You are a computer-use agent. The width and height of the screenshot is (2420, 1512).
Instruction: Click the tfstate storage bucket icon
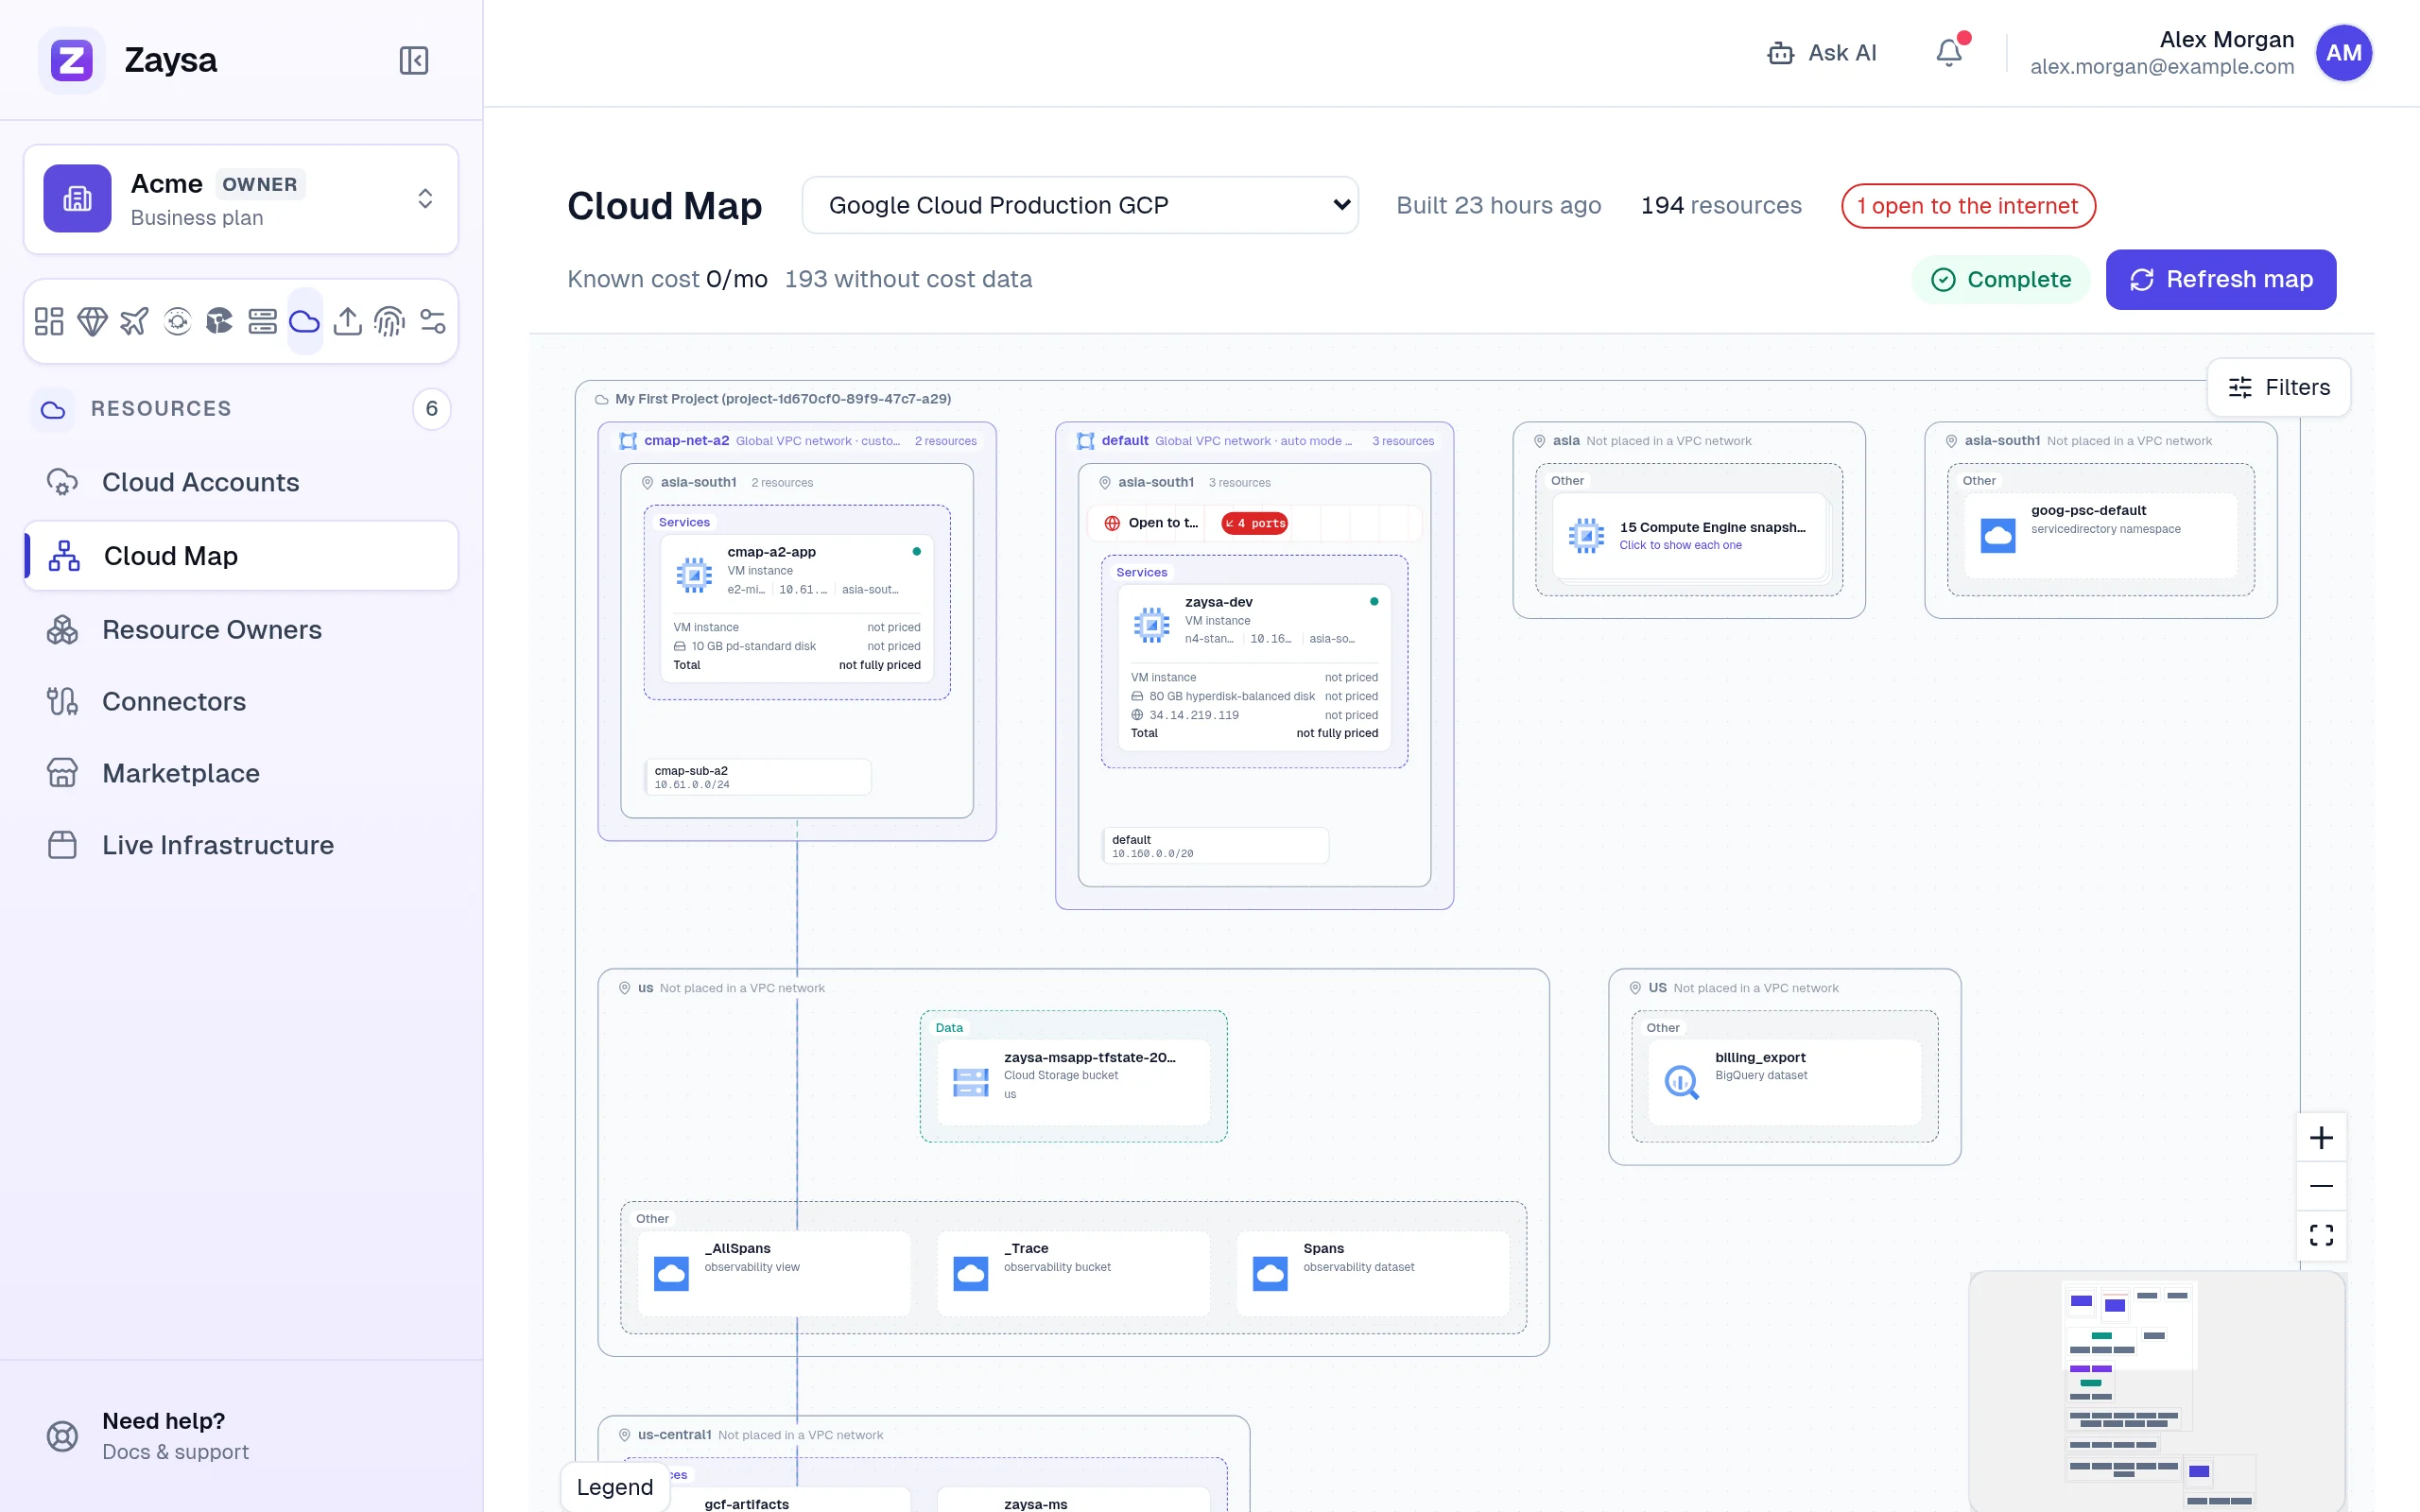pos(970,1082)
